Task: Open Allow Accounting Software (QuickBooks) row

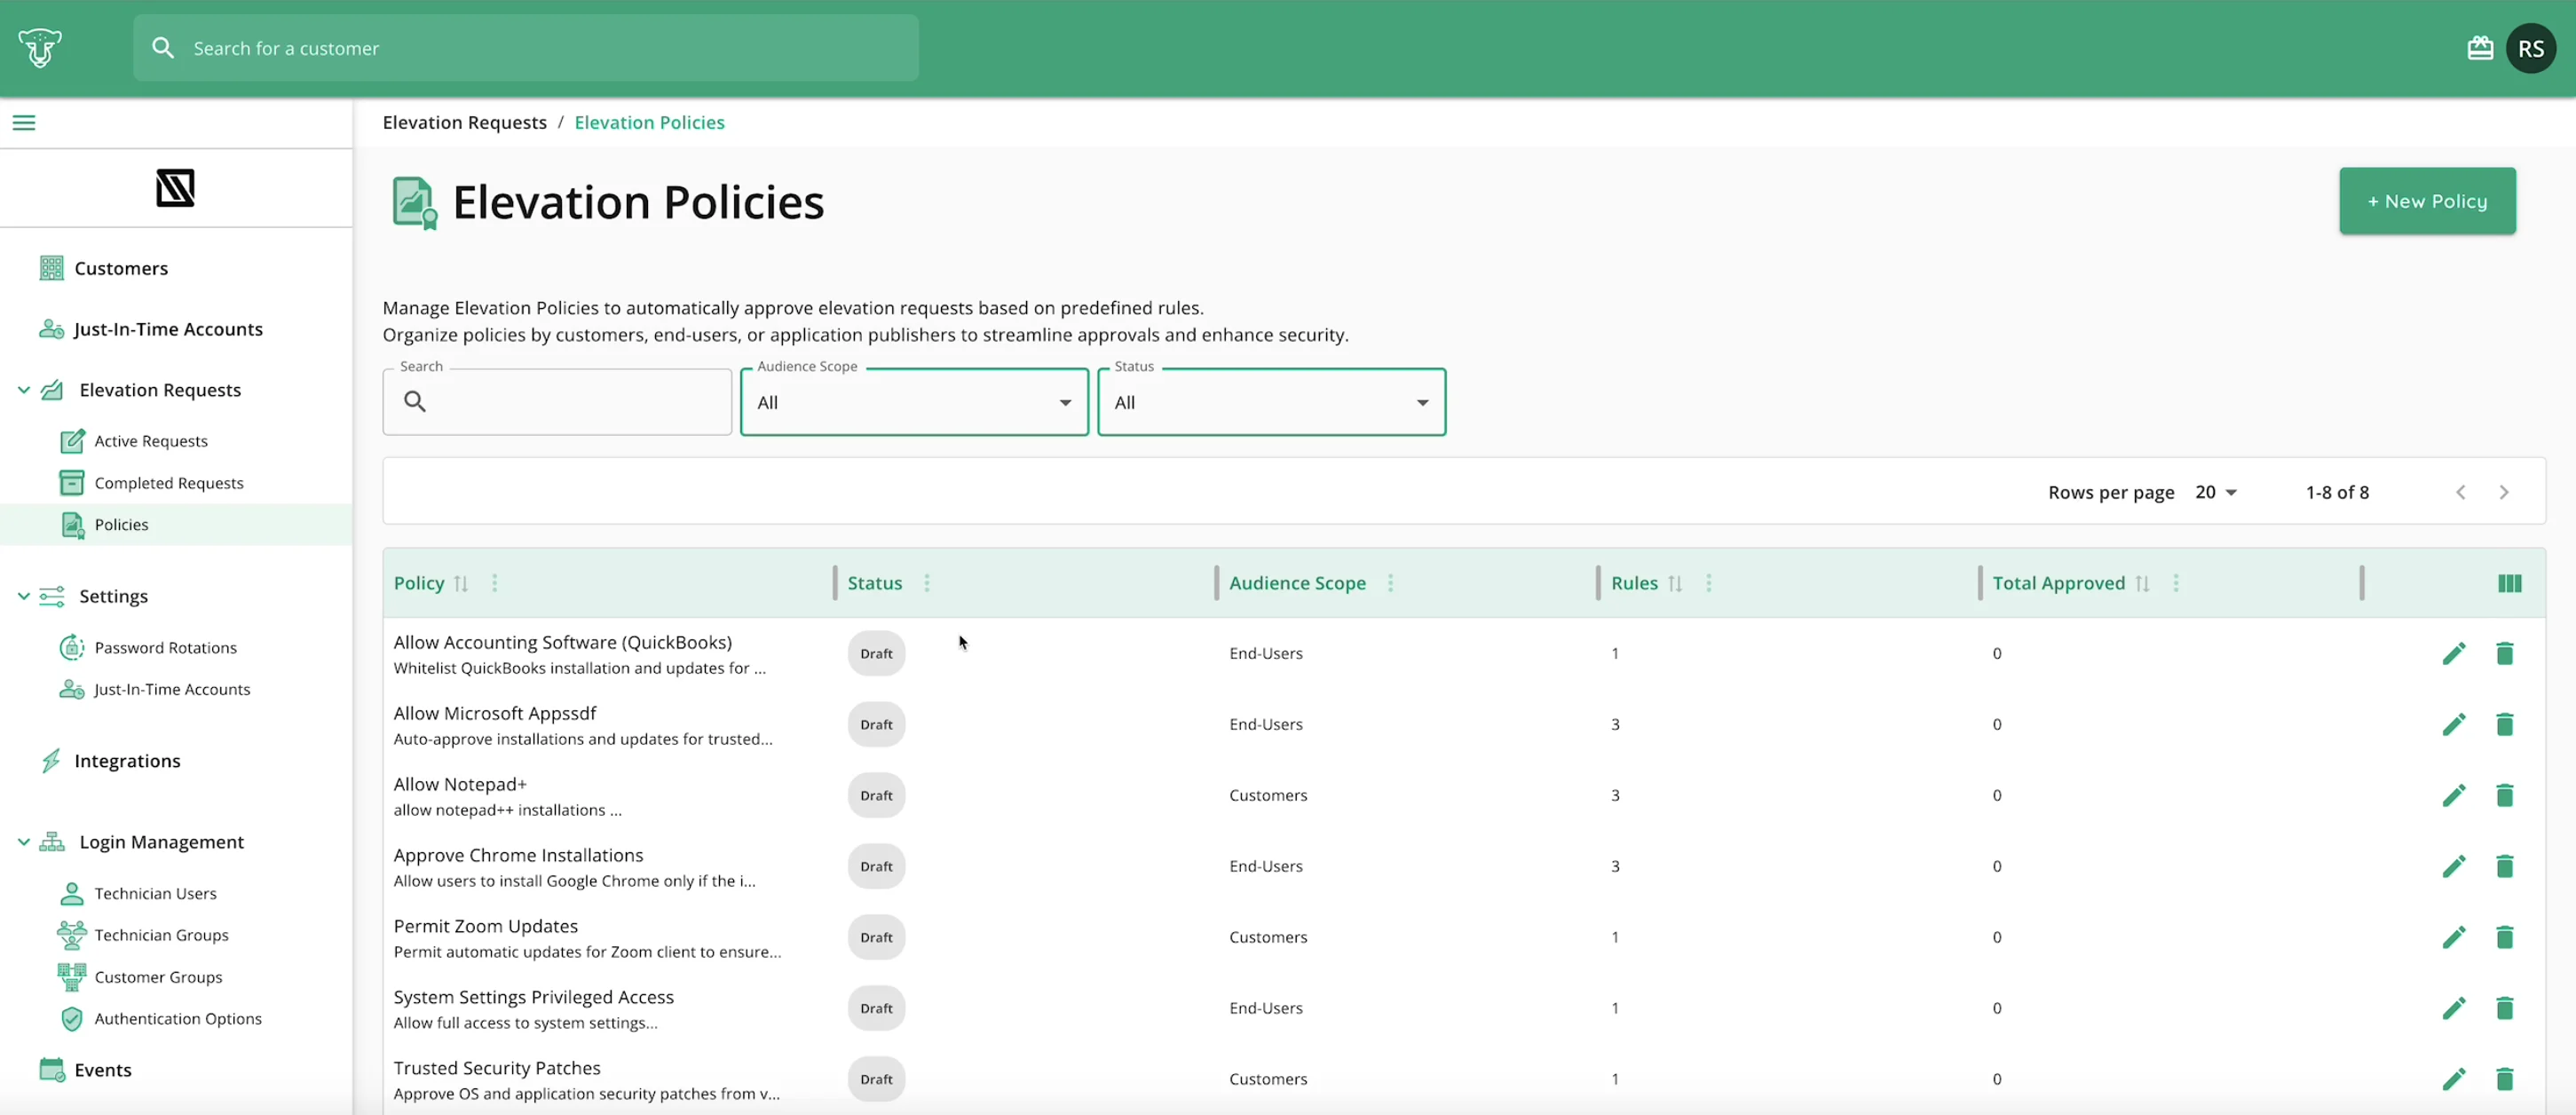Action: coord(1464,653)
